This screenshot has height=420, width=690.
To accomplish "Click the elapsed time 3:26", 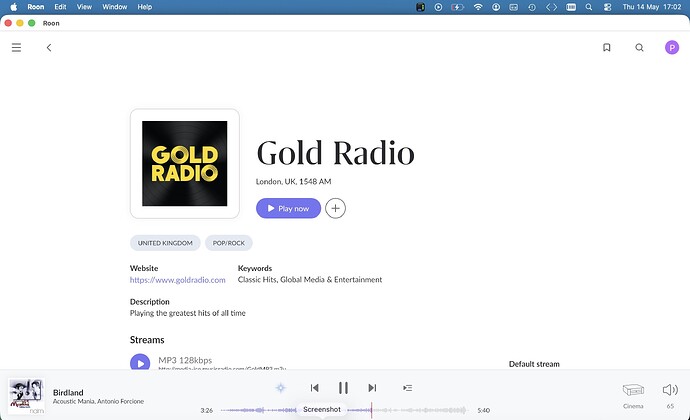I will (206, 410).
